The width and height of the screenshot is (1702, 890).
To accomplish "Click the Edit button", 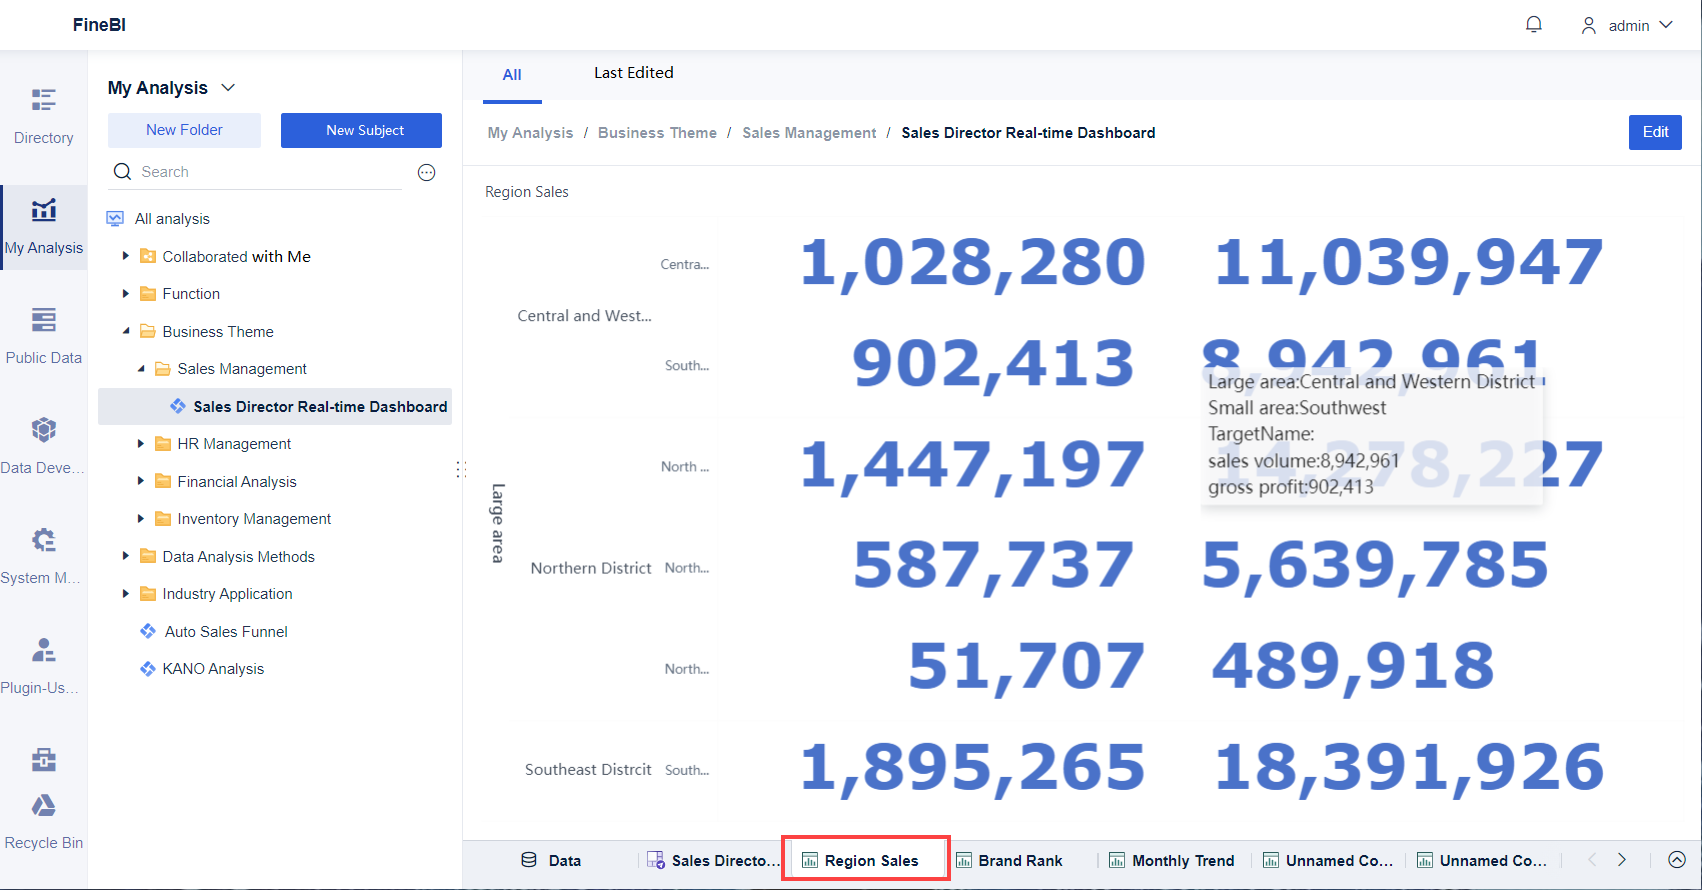I will pyautogui.click(x=1654, y=132).
